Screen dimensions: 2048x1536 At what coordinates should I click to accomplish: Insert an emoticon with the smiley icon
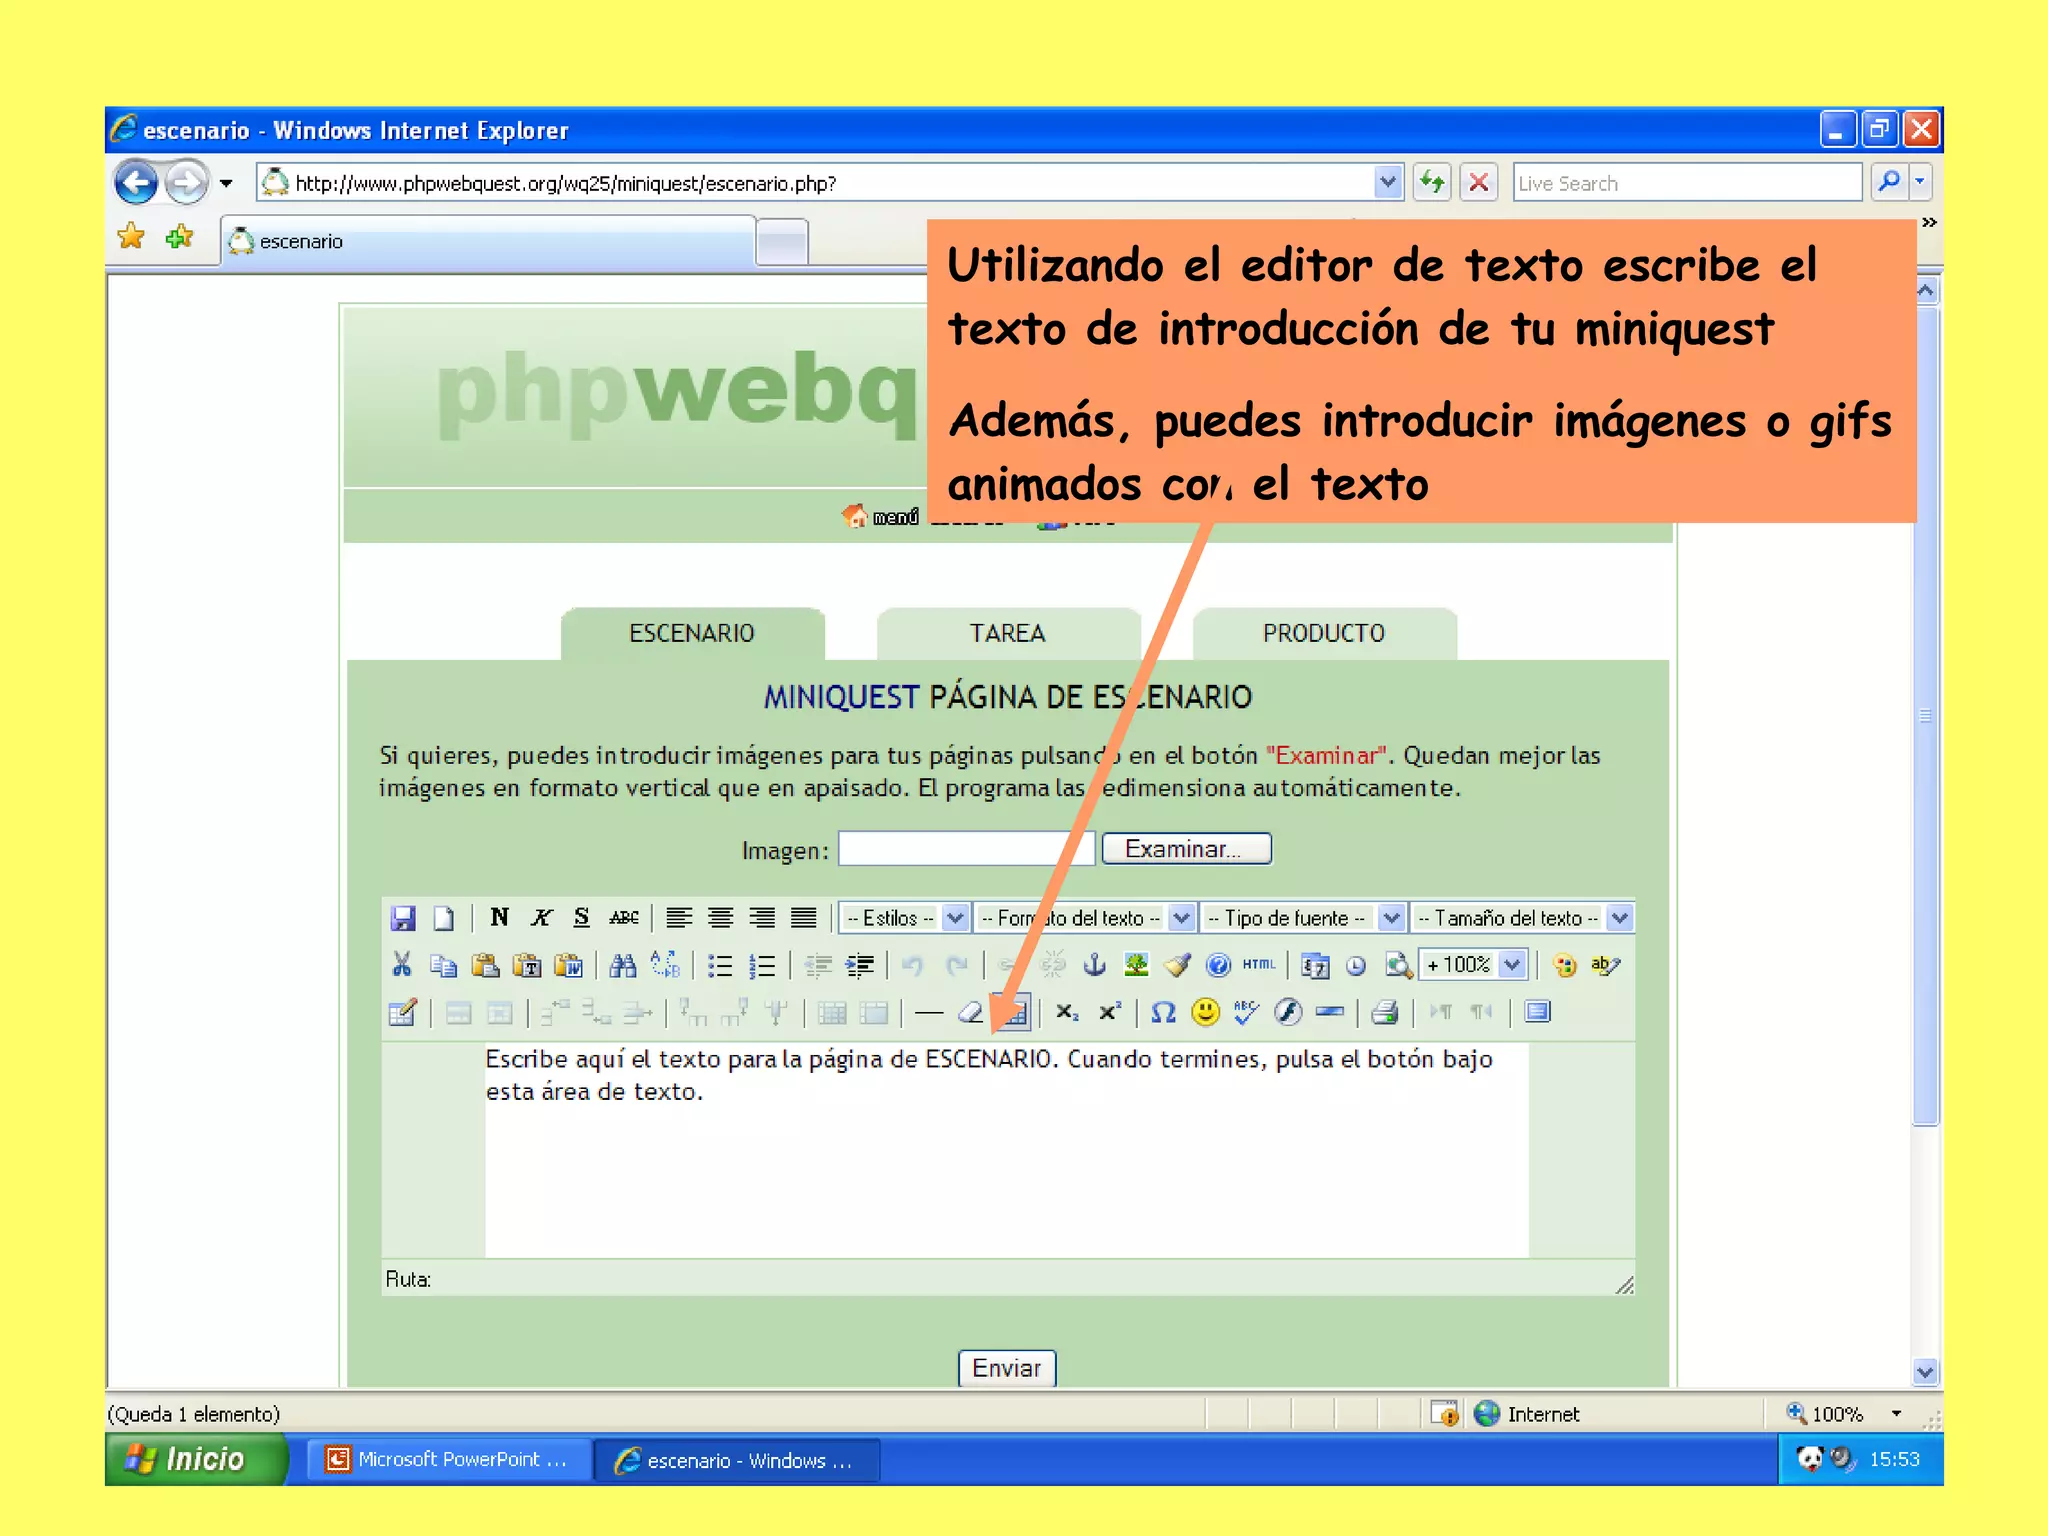pyautogui.click(x=1206, y=1013)
